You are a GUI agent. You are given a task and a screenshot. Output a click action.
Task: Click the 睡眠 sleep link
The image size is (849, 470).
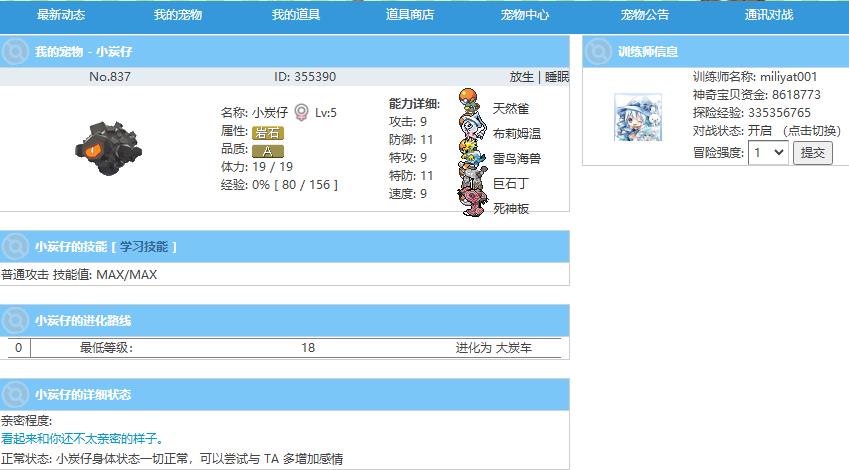556,76
